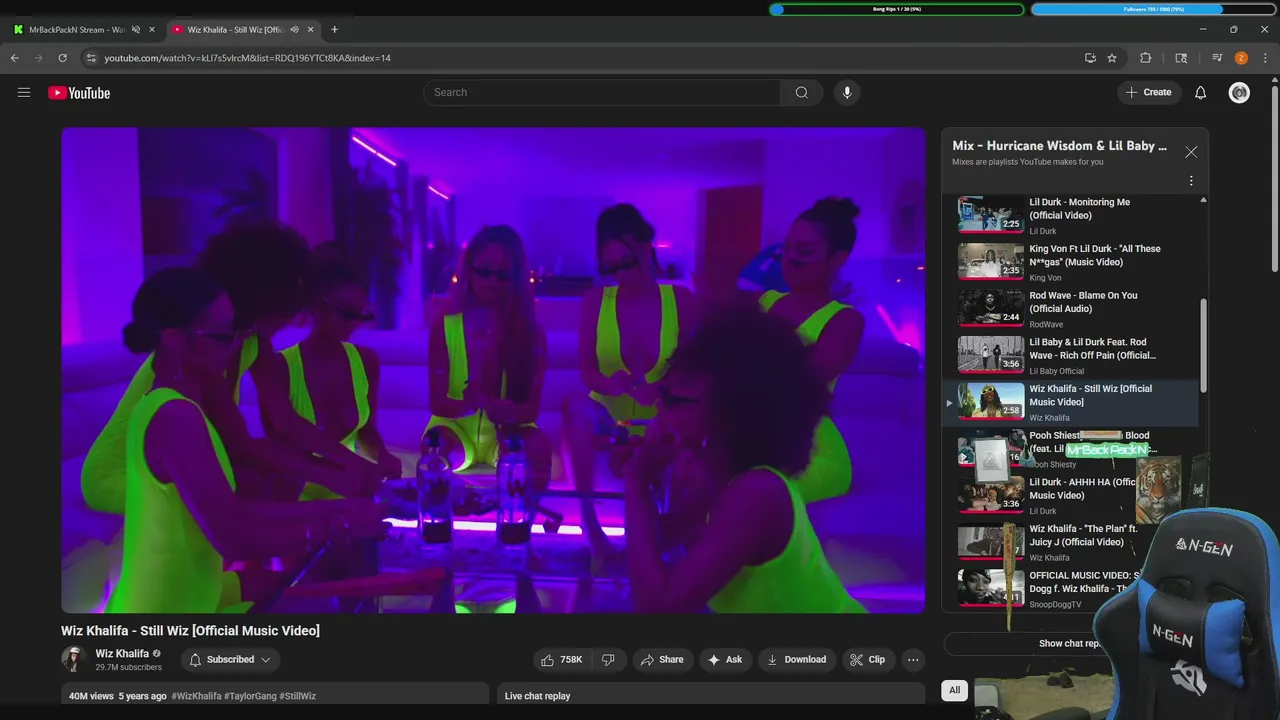The image size is (1280, 720).
Task: Close the Mix playlist panel
Action: pyautogui.click(x=1191, y=152)
